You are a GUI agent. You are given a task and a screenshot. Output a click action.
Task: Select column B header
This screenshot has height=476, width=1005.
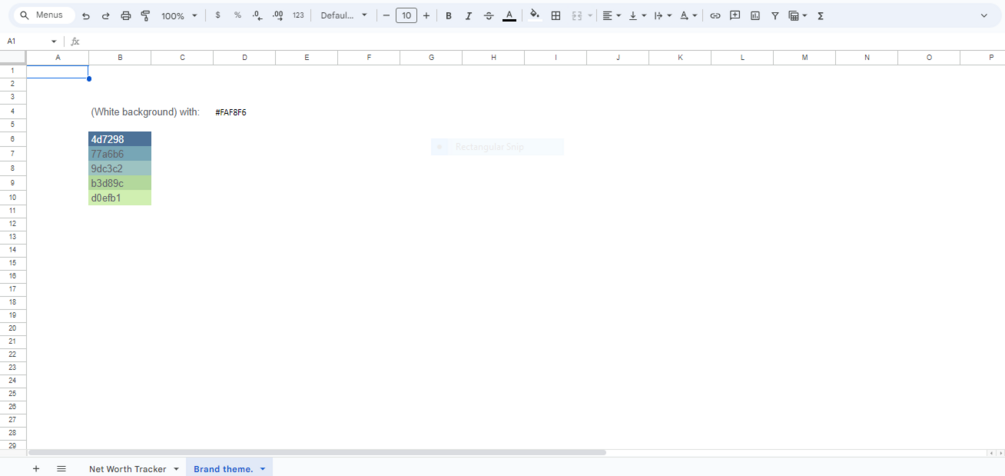pos(120,58)
